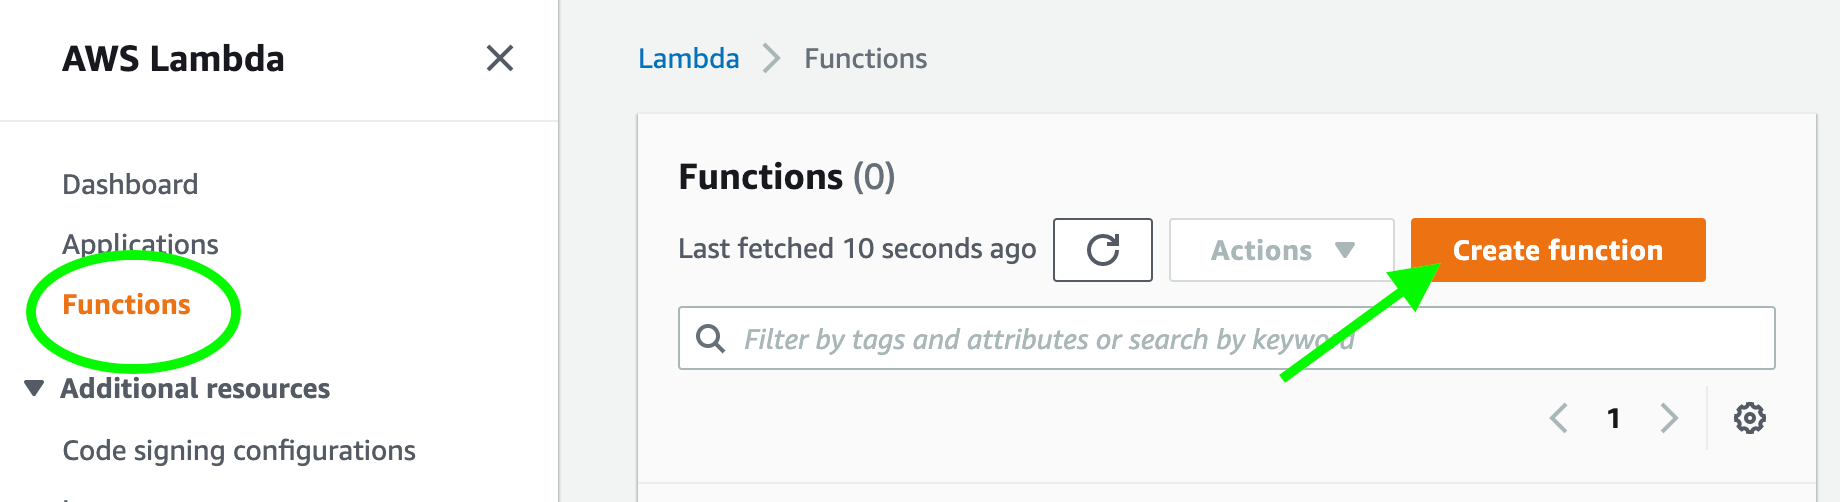This screenshot has height=502, width=1840.
Task: Click the Functions (0) table heading
Action: click(x=786, y=177)
